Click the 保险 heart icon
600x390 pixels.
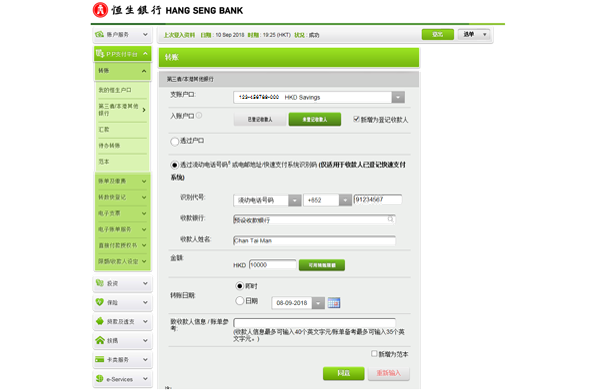[x=99, y=302]
